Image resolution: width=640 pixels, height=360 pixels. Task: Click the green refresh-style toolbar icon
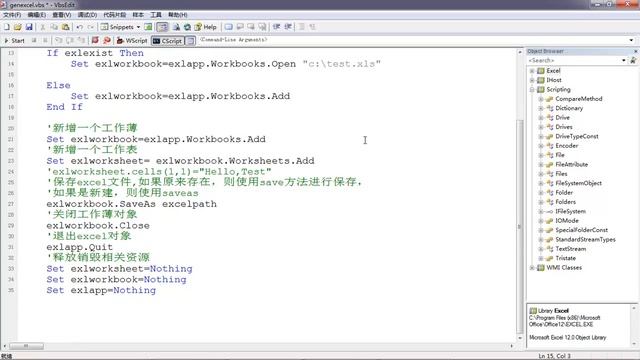187,27
